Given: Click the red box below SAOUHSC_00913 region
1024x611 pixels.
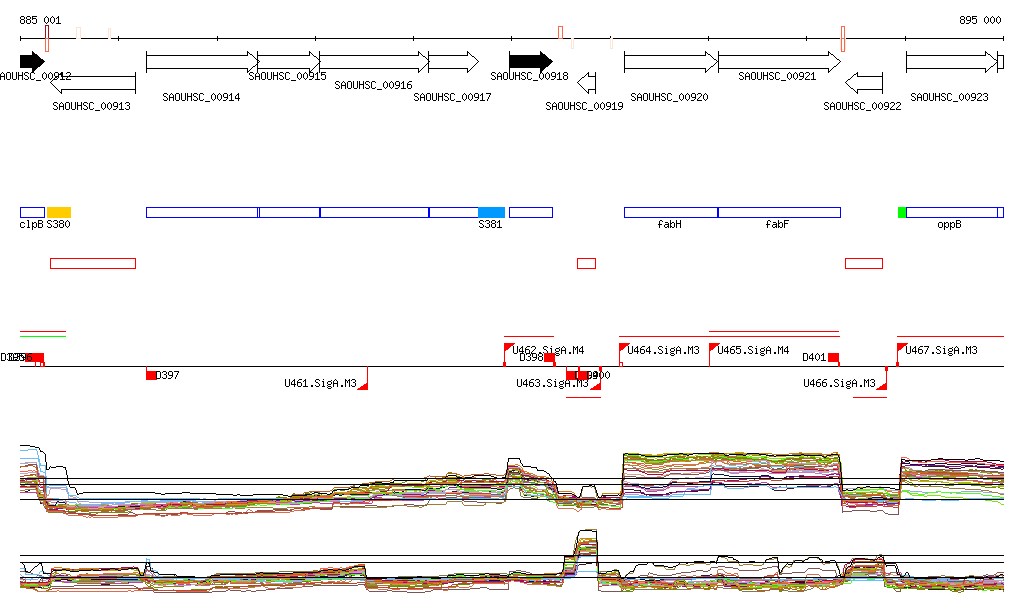Looking at the screenshot, I should [93, 263].
